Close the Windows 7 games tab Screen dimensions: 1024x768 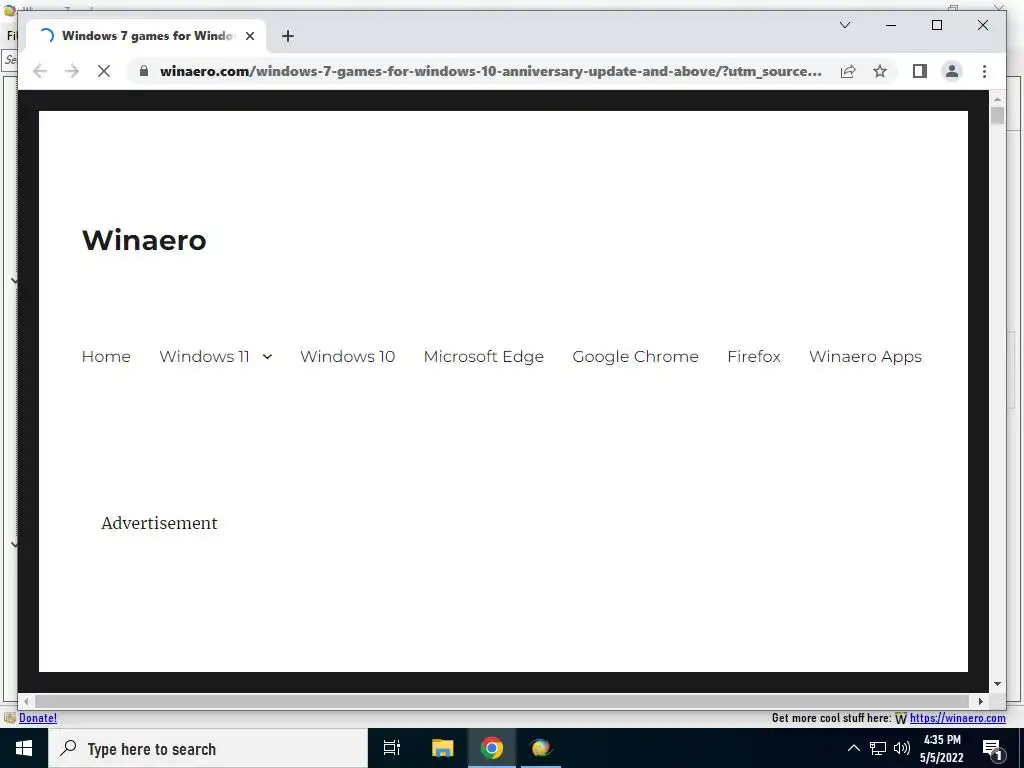click(x=249, y=36)
